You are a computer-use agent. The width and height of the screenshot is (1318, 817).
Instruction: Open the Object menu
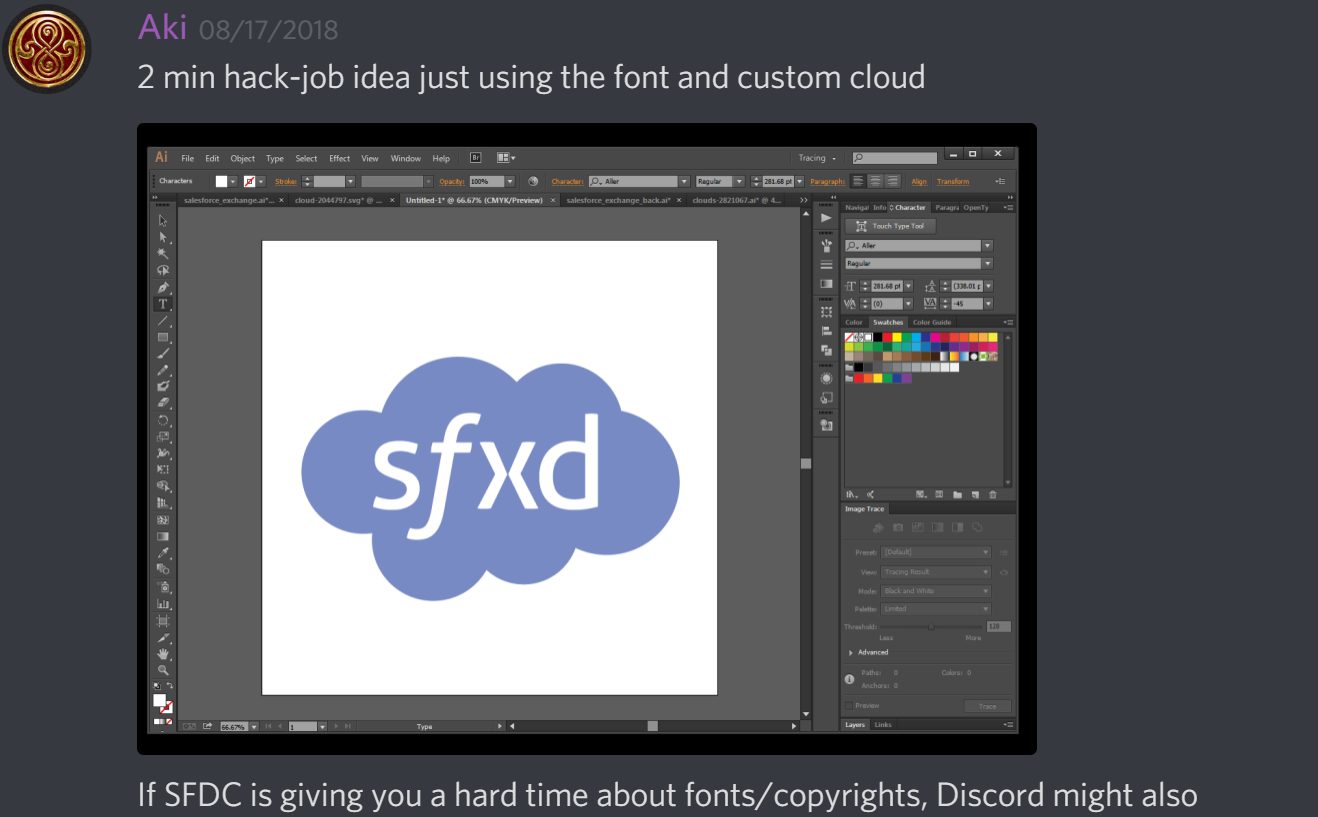243,158
